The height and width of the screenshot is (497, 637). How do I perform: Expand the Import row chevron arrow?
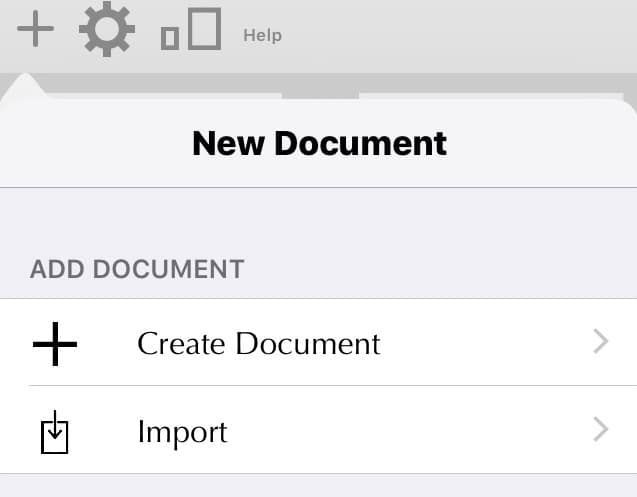[600, 430]
